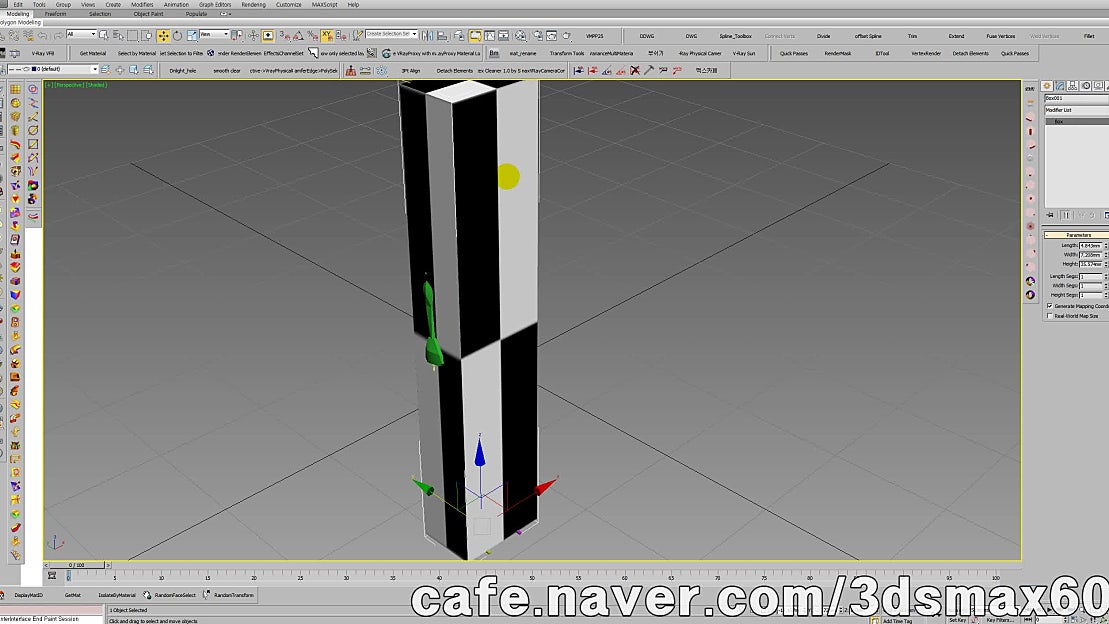Enable the Real-World Map Size checkbox
Screen dimensions: 1109x624
(1049, 316)
